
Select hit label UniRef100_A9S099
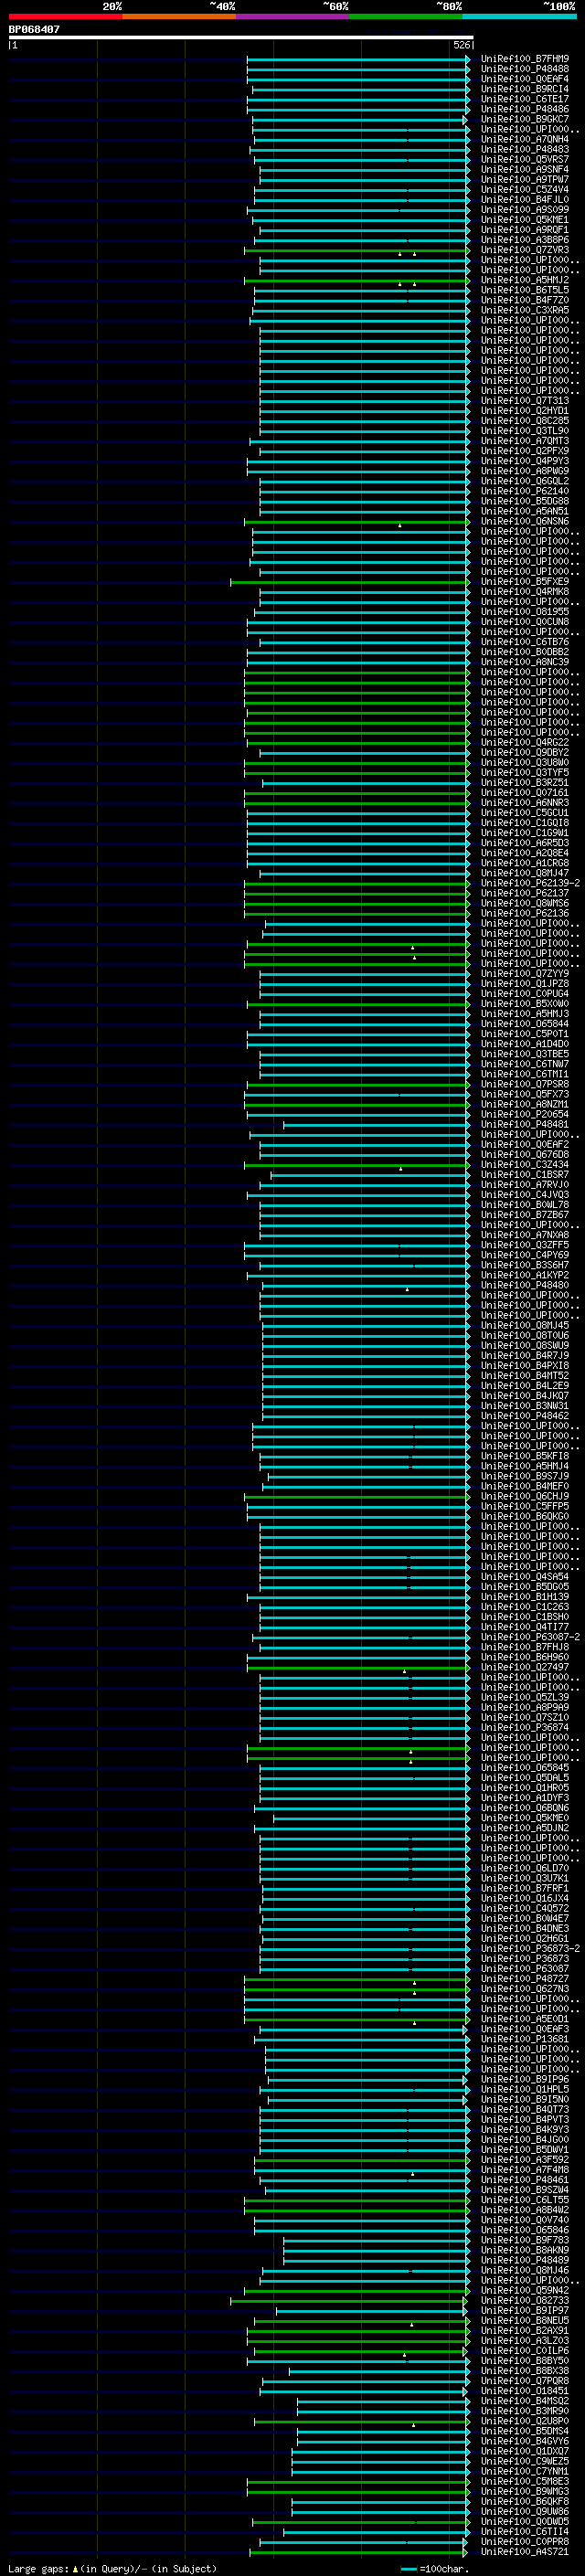click(524, 209)
